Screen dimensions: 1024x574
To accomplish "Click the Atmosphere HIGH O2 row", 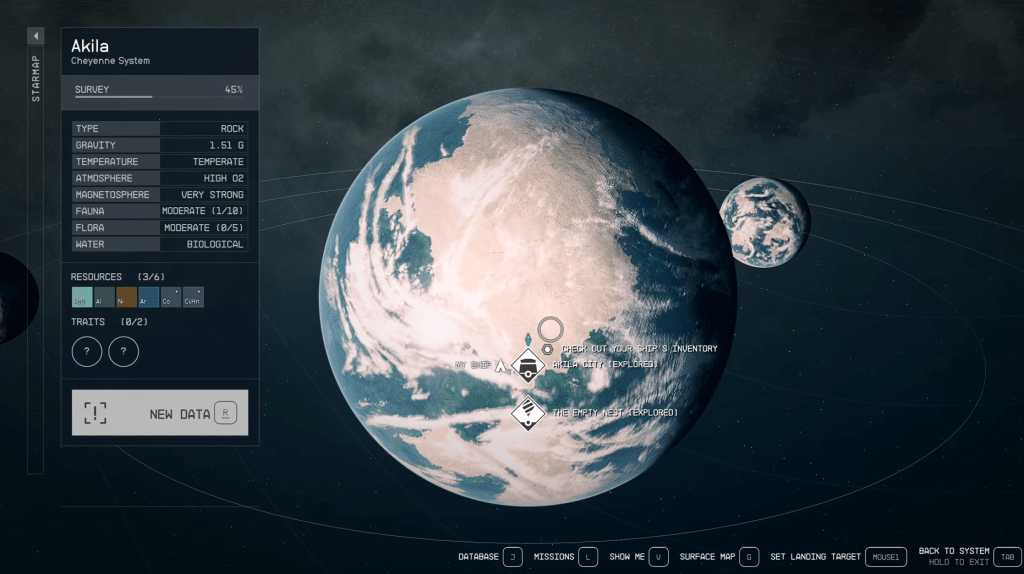I will [159, 178].
